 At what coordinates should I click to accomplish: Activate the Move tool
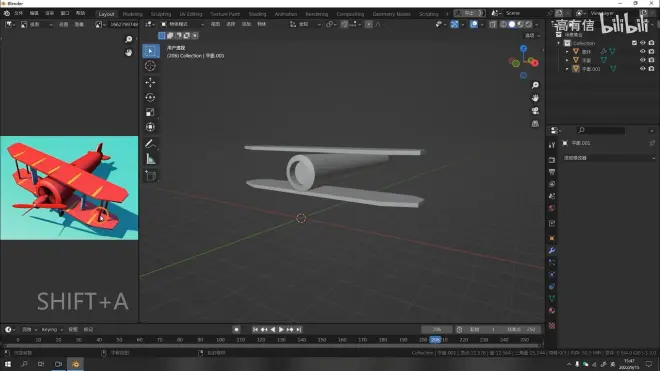(150, 83)
